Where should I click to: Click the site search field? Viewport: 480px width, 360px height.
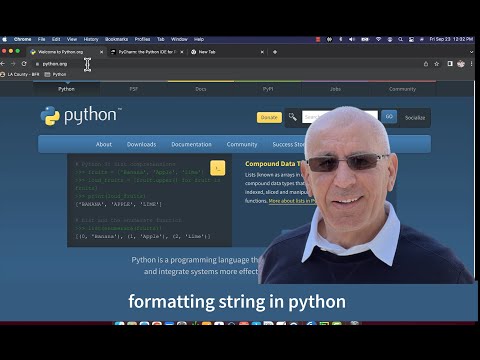tap(340, 117)
